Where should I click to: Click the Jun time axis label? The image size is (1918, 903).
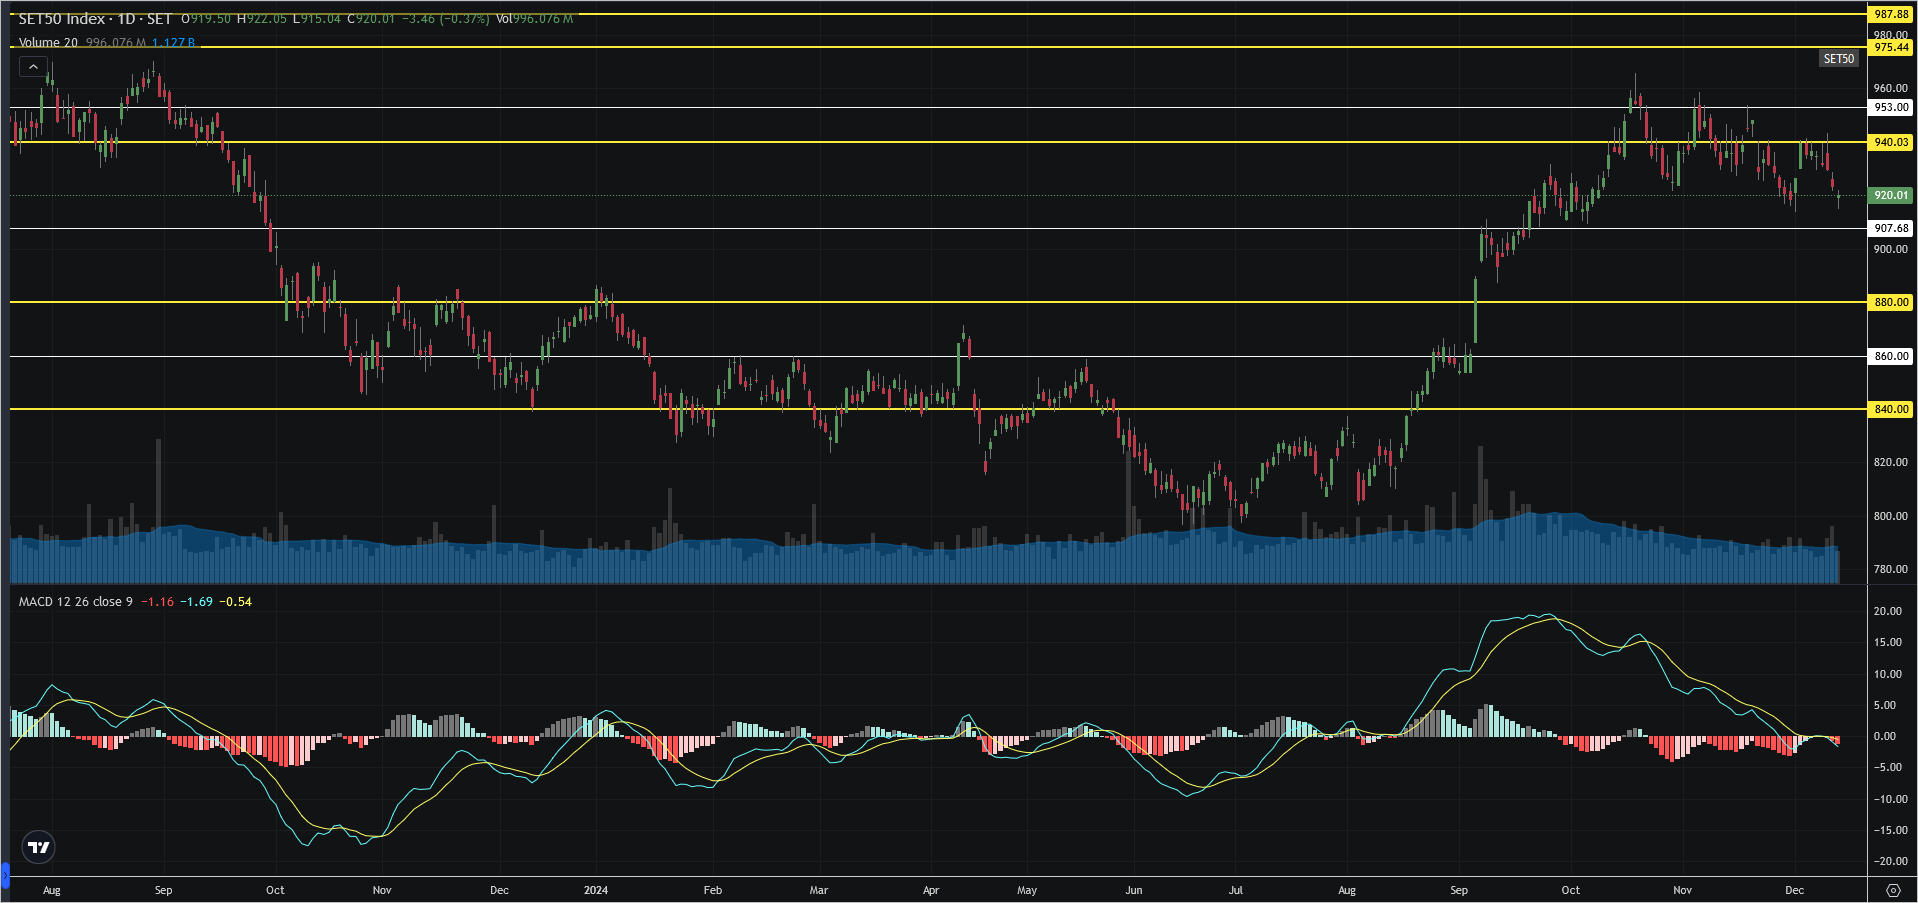point(1133,890)
